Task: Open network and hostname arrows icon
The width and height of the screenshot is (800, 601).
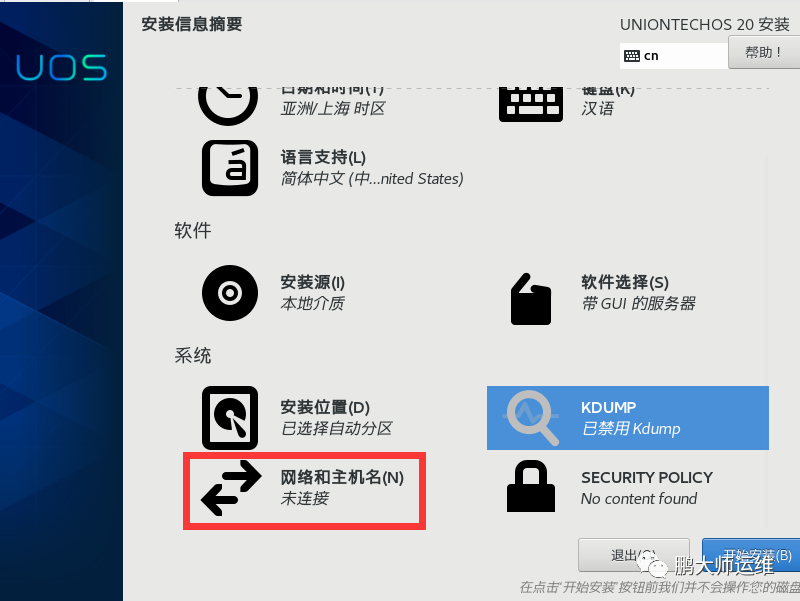Action: tap(231, 488)
